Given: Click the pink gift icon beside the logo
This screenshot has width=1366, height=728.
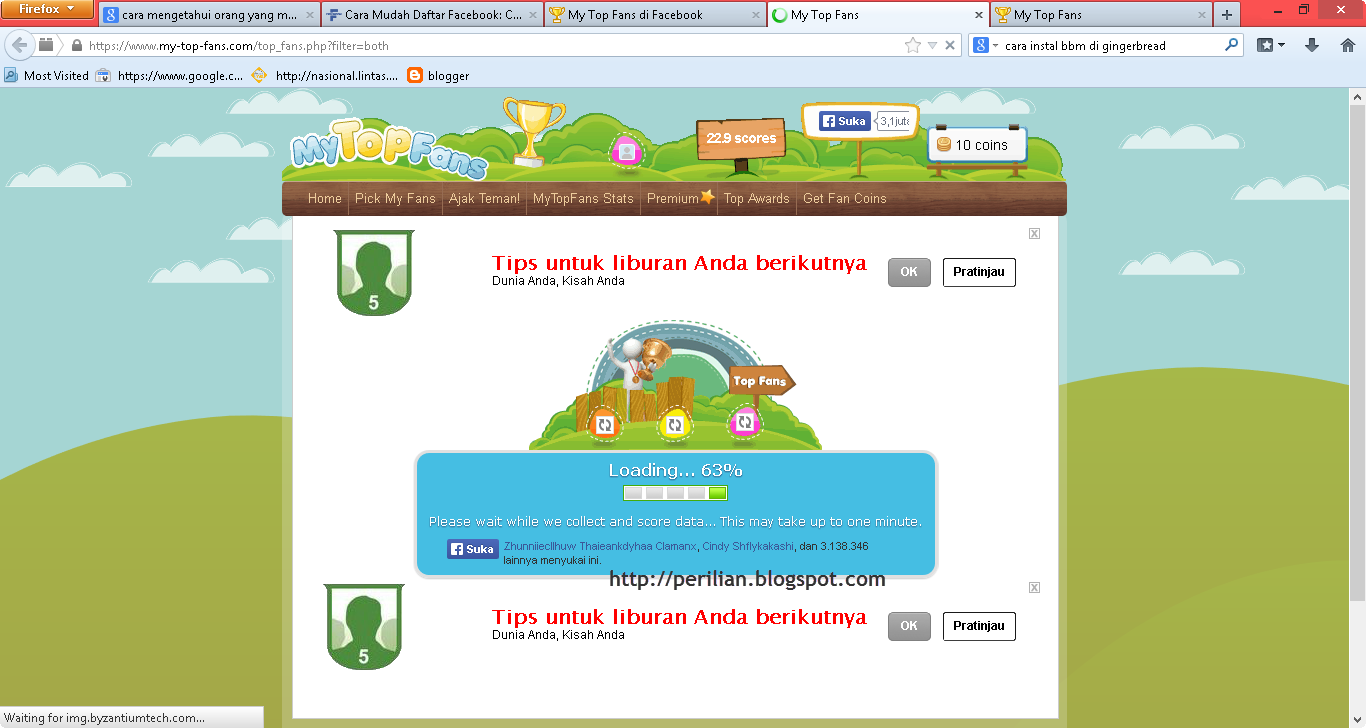Looking at the screenshot, I should point(625,152).
